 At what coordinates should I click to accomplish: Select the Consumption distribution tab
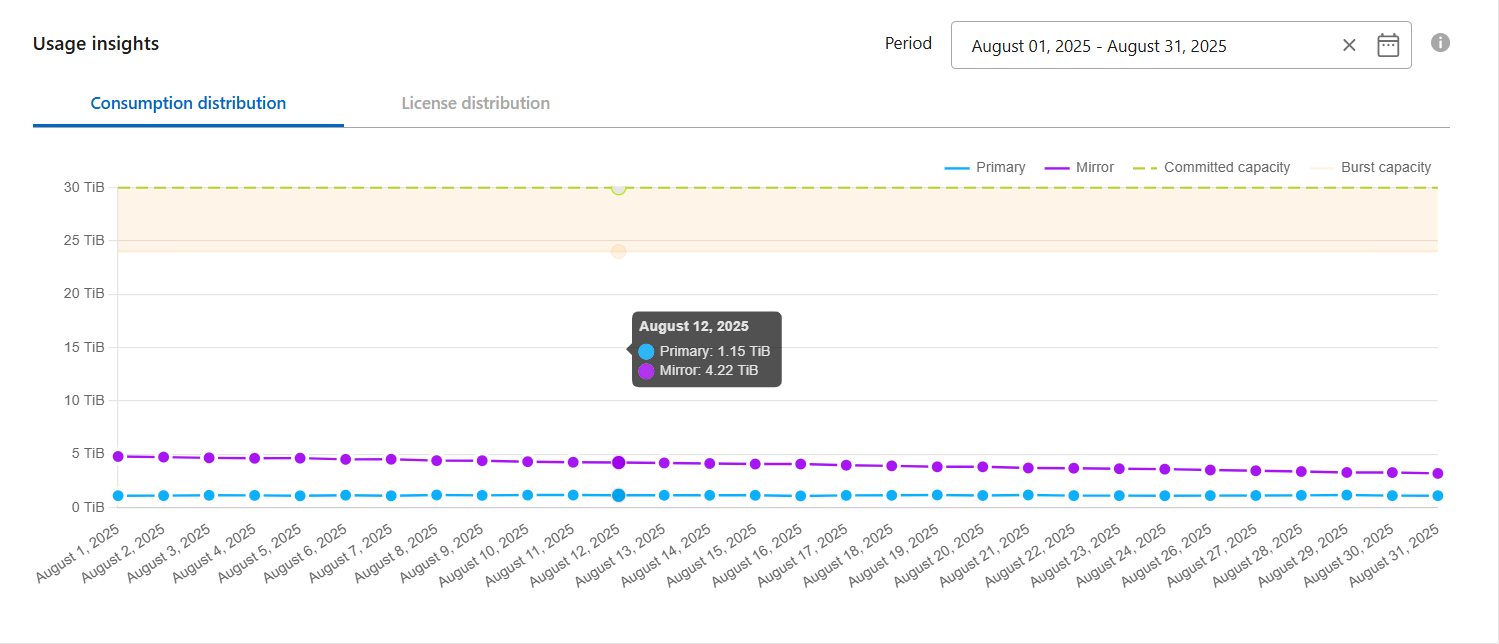(188, 103)
